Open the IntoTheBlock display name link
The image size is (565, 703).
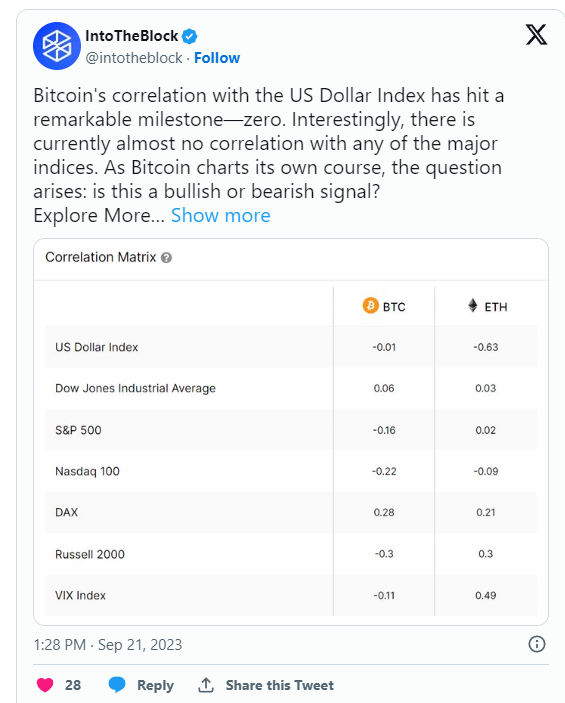(132, 36)
